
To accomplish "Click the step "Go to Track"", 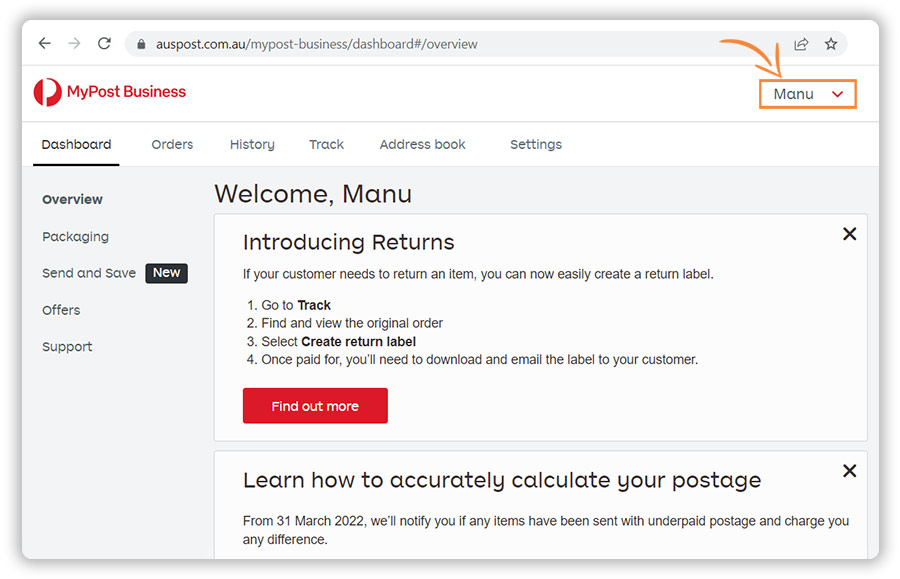I will coord(296,305).
